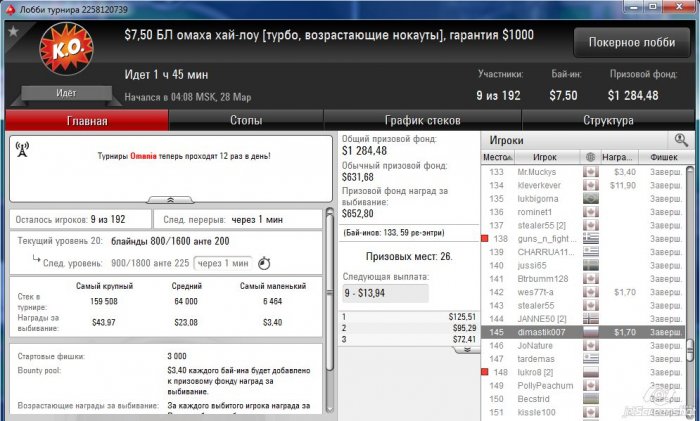Click the flag icon beside tardemas

[591, 358]
